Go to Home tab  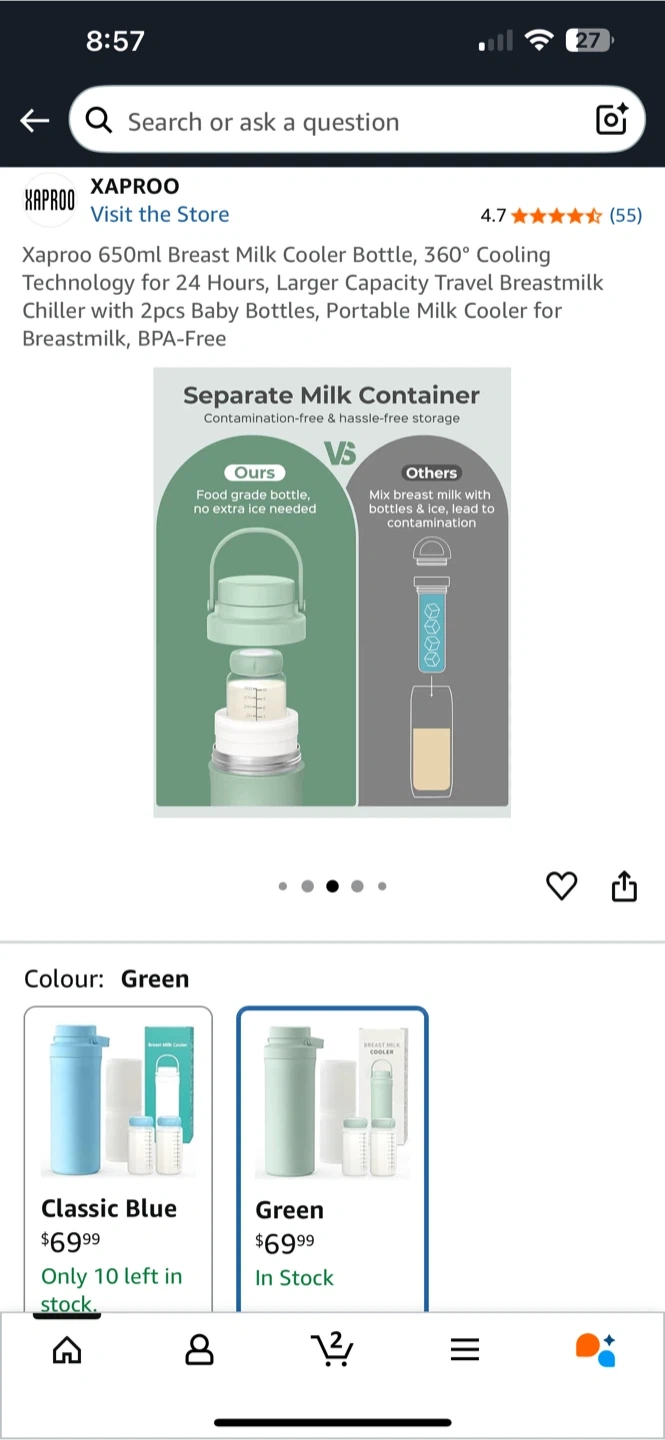tap(67, 1350)
